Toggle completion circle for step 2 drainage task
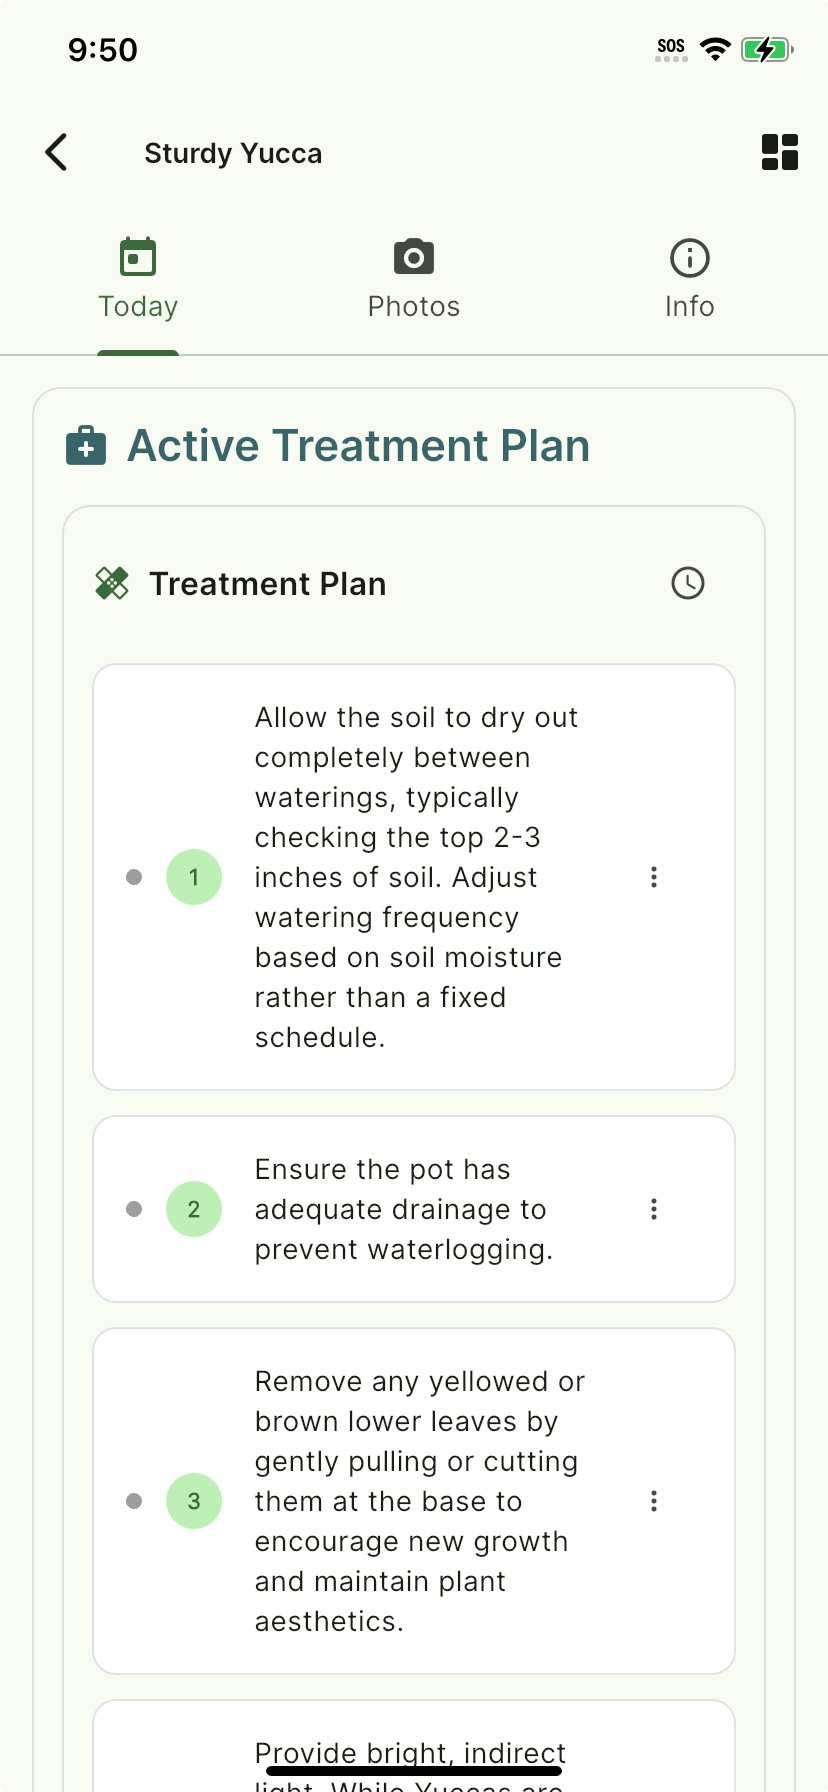The image size is (828, 1792). [194, 1209]
